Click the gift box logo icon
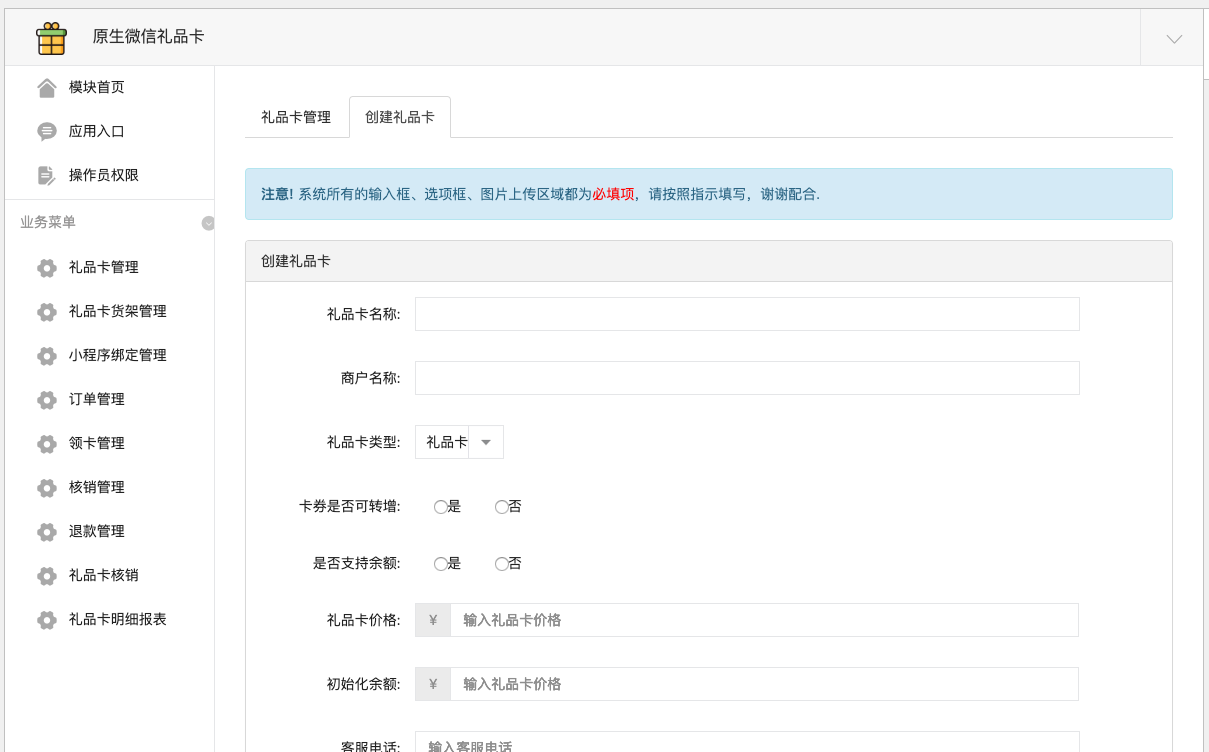The image size is (1209, 752). coord(51,38)
